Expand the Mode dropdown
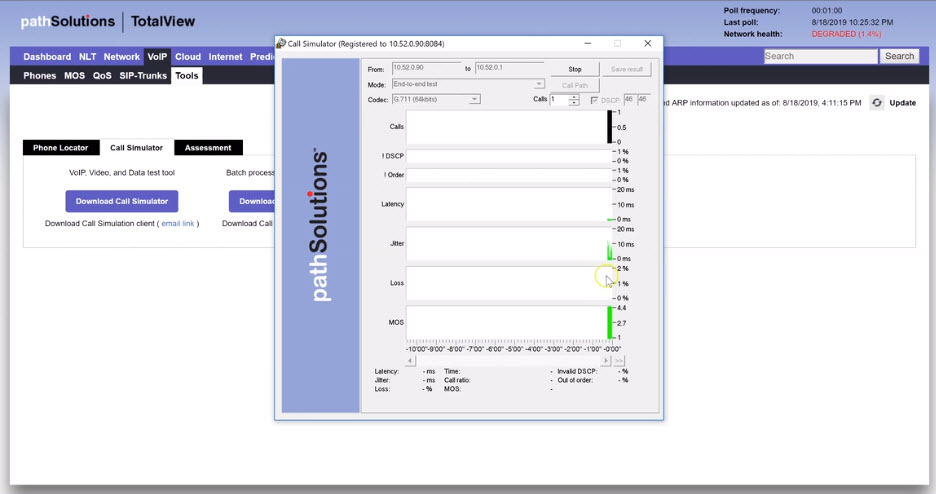This screenshot has height=494, width=936. click(x=539, y=84)
